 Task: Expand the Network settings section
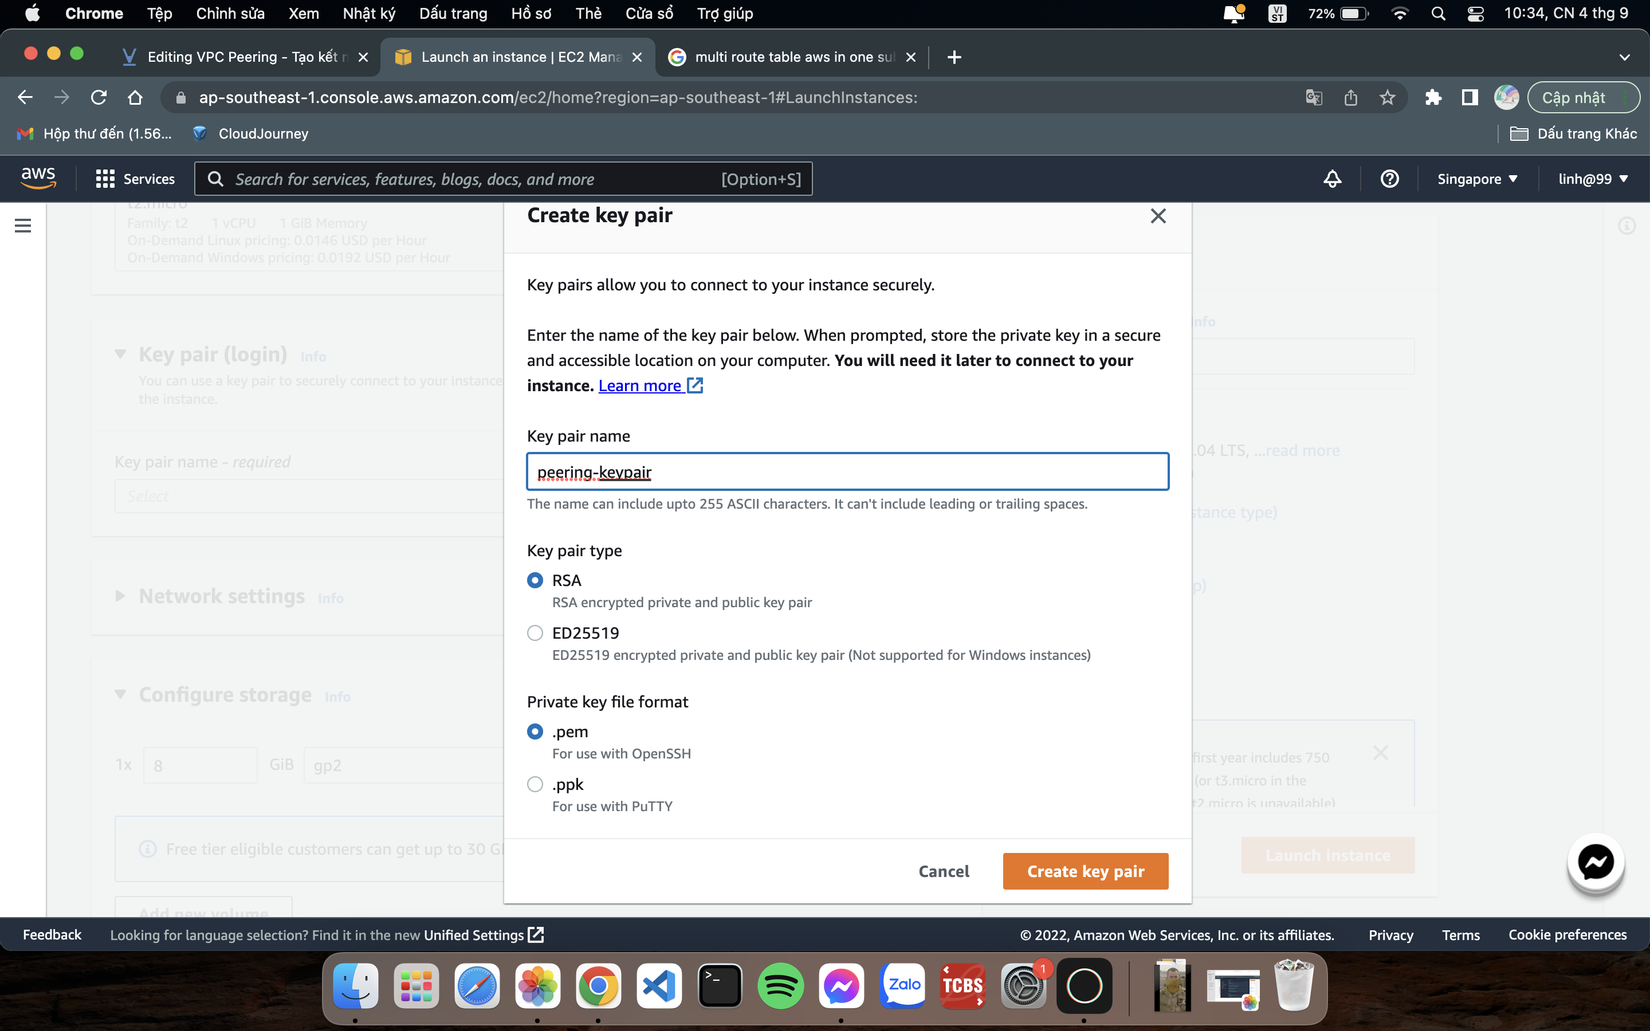point(120,596)
